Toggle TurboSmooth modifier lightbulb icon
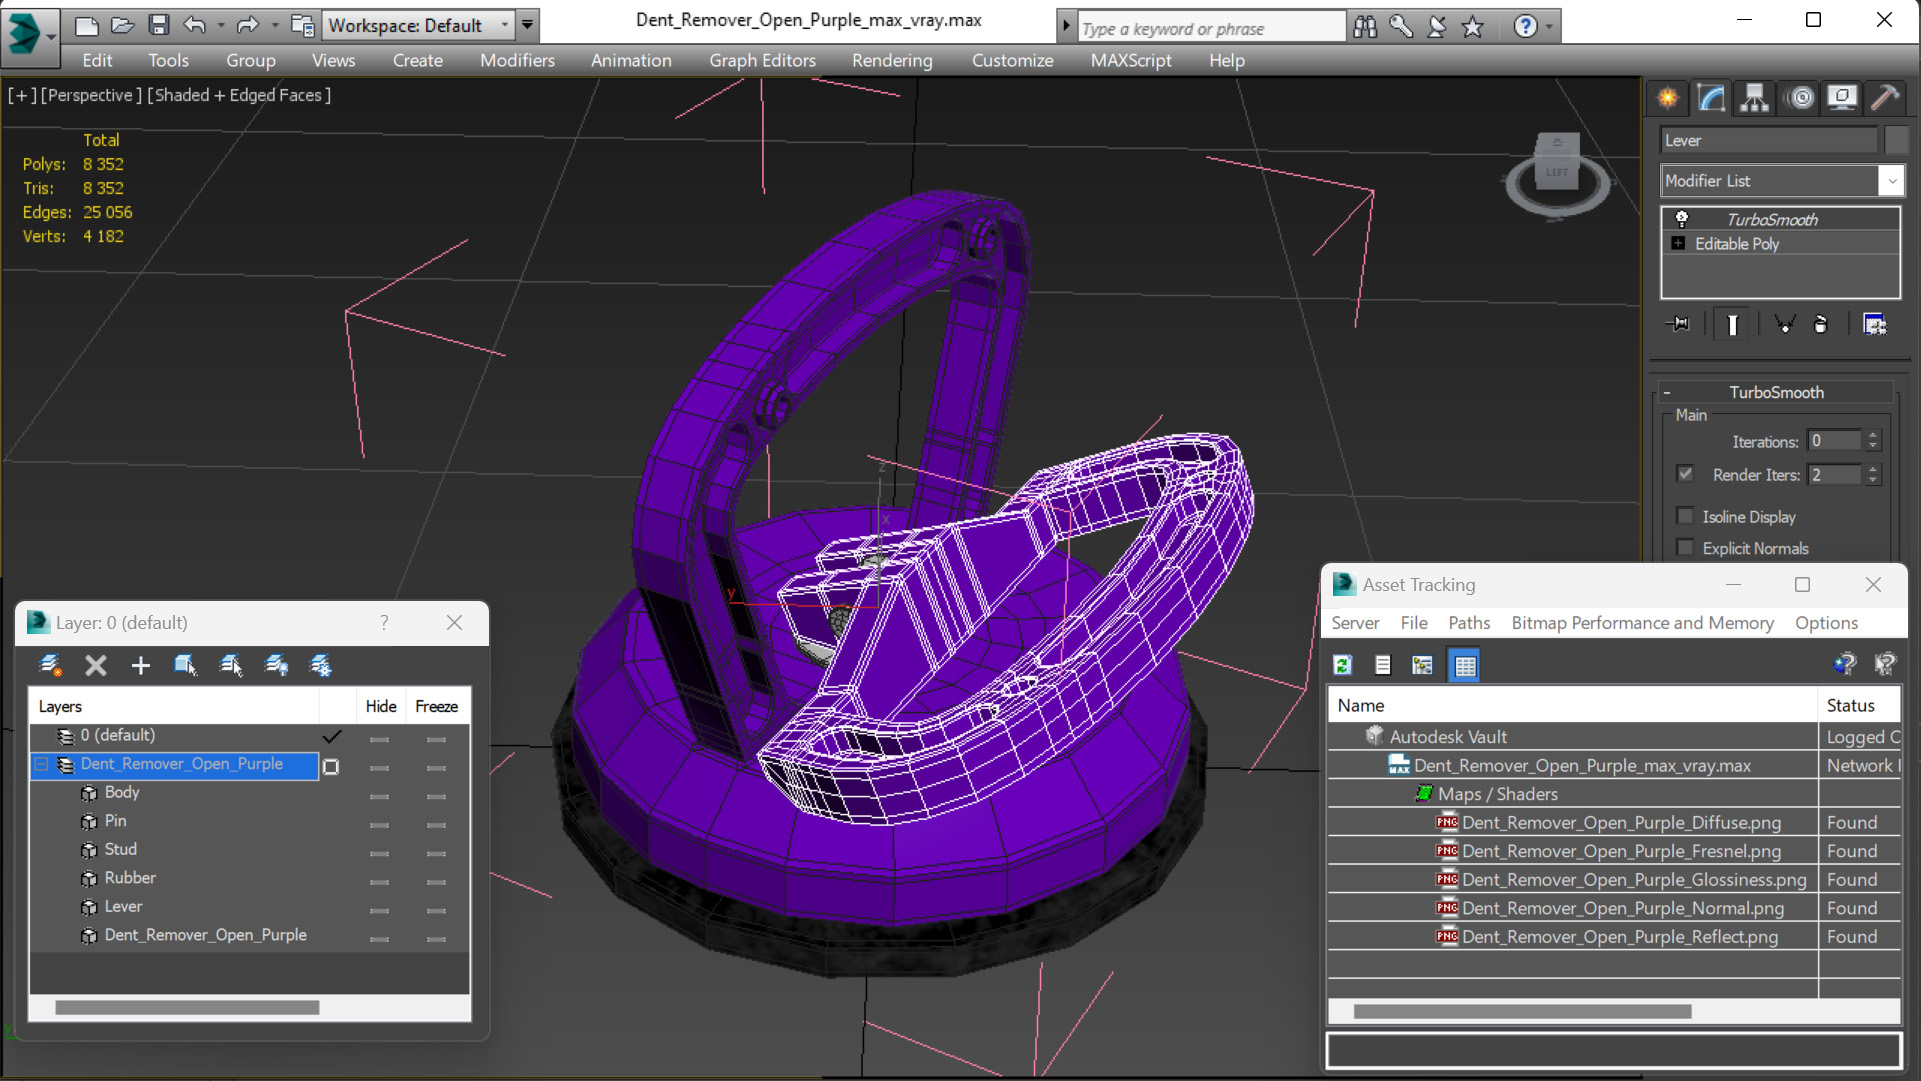This screenshot has width=1921, height=1081. point(1682,219)
